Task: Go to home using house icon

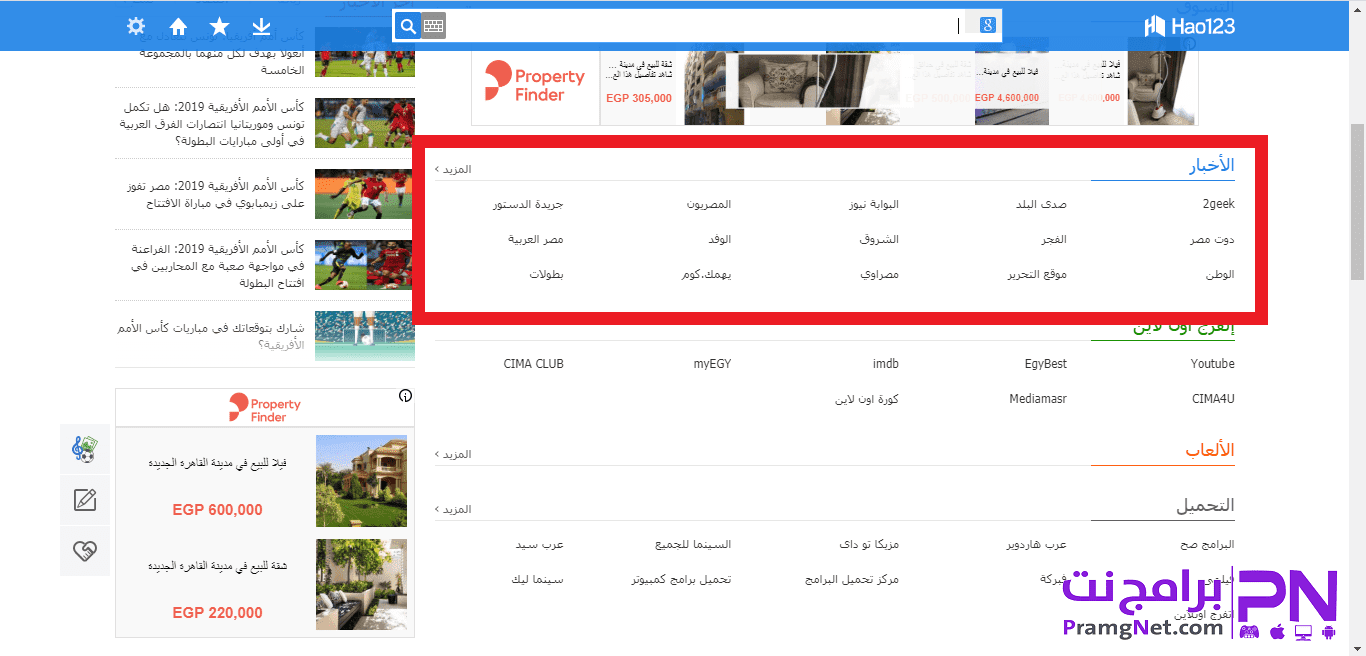Action: pyautogui.click(x=178, y=26)
